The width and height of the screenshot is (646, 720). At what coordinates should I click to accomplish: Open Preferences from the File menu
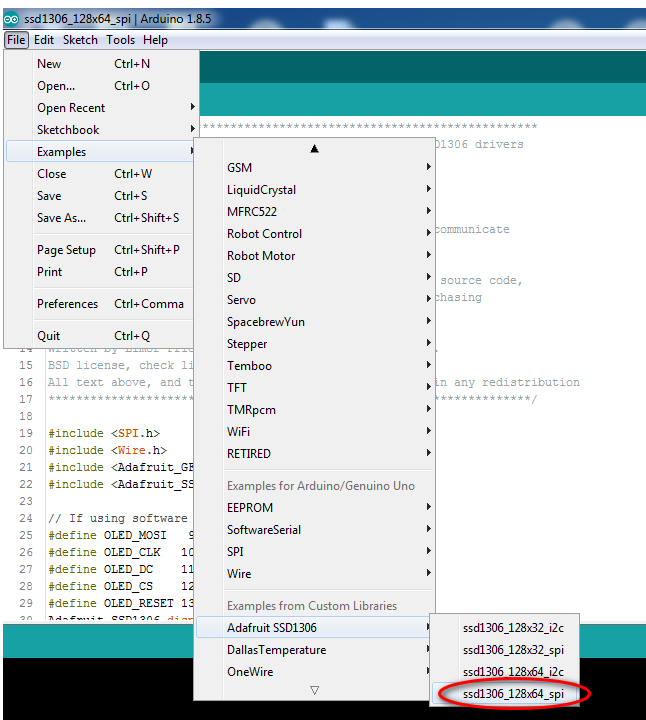point(101,304)
